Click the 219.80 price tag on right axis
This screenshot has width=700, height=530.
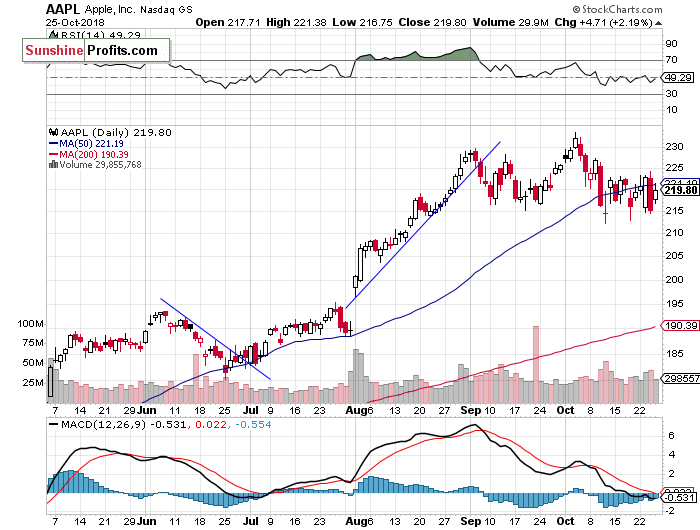679,191
